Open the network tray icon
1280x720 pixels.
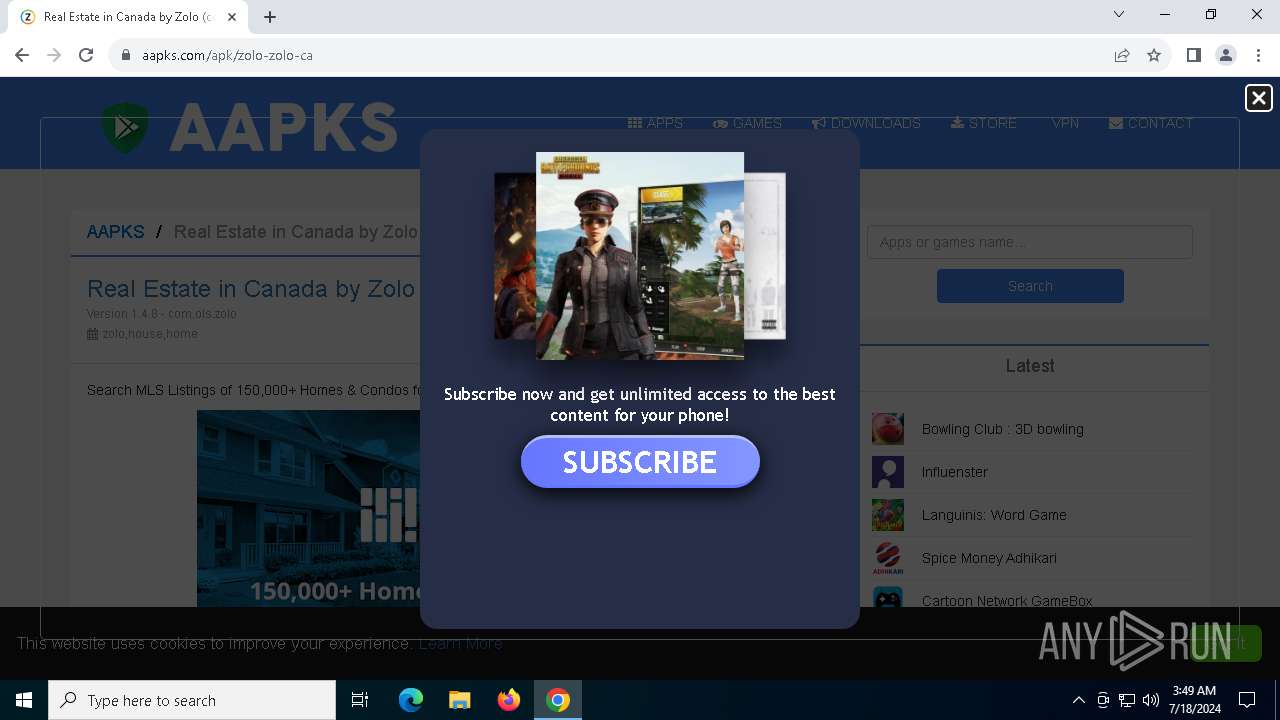(1127, 700)
